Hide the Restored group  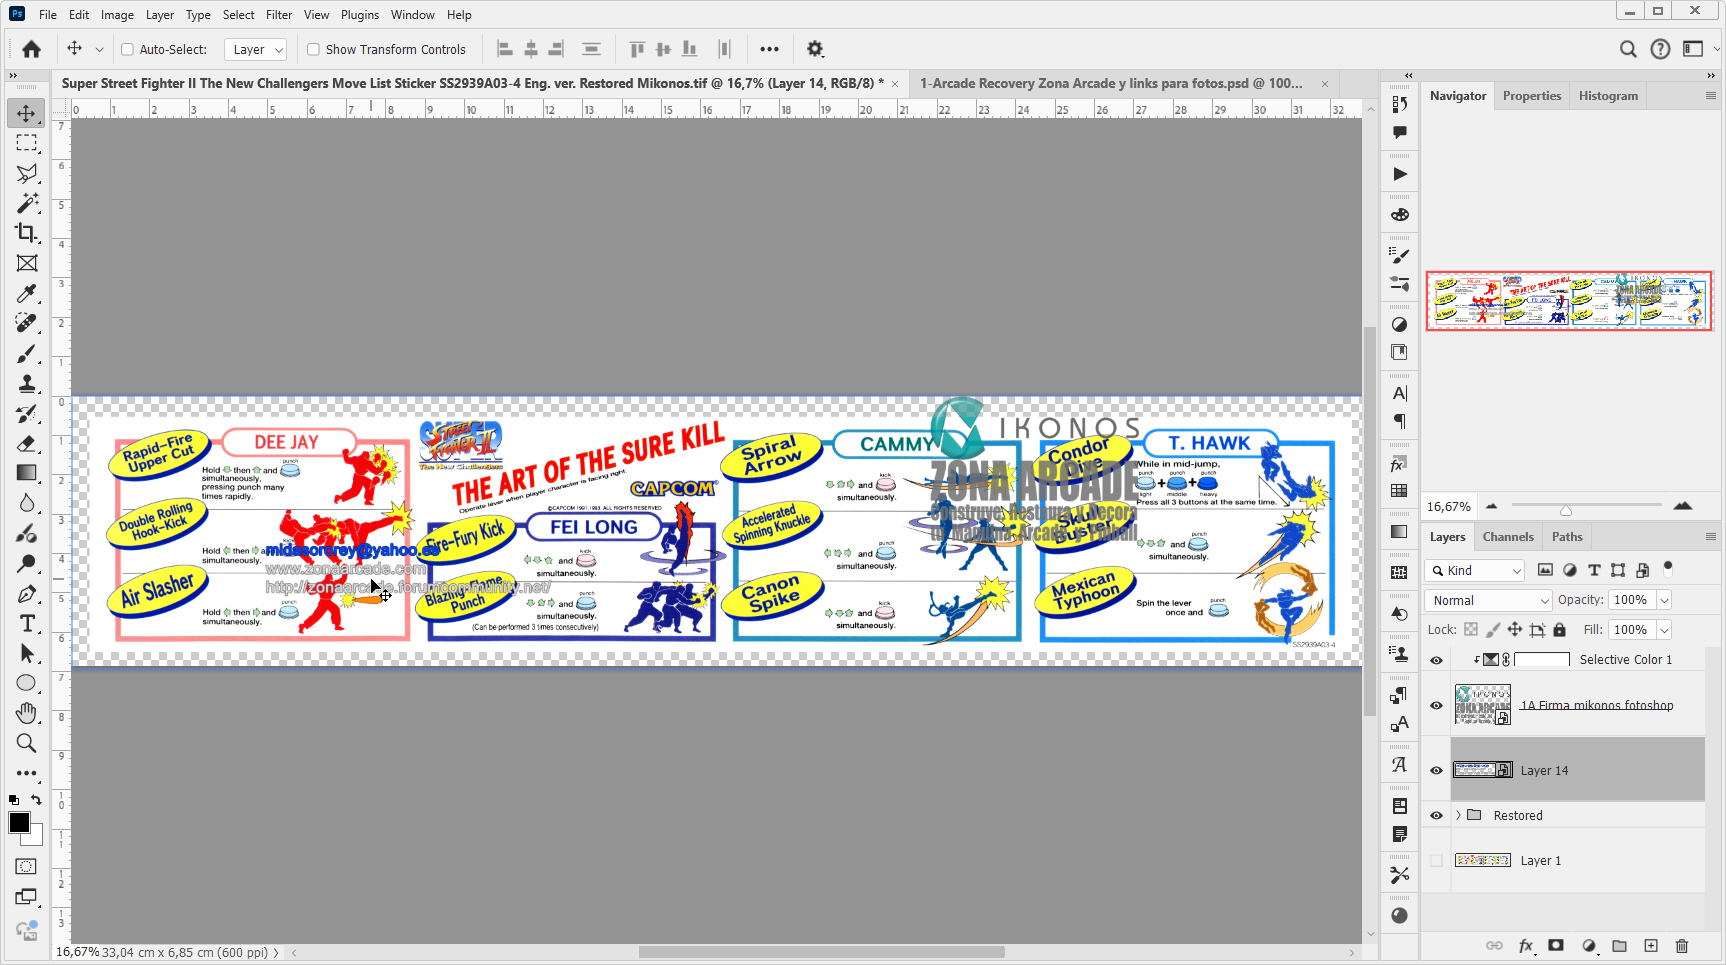tap(1436, 816)
